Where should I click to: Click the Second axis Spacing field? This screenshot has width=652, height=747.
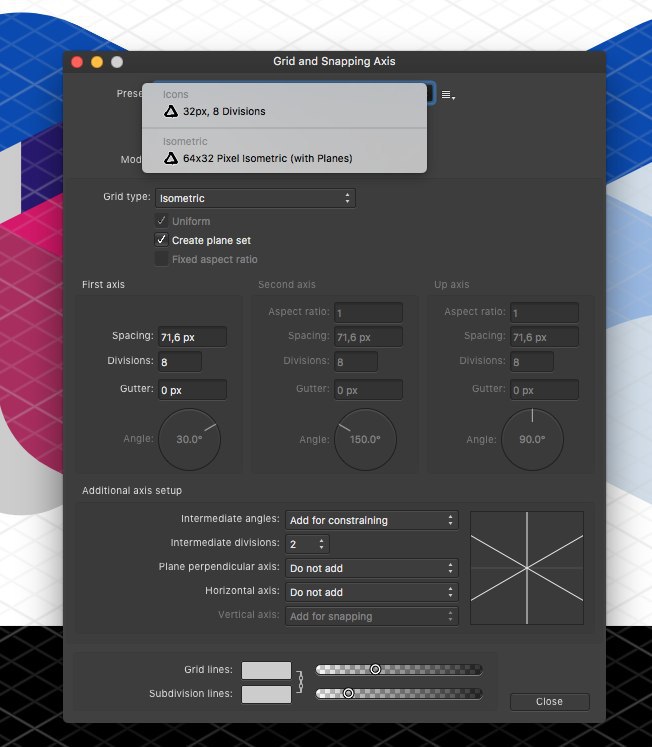tap(368, 337)
